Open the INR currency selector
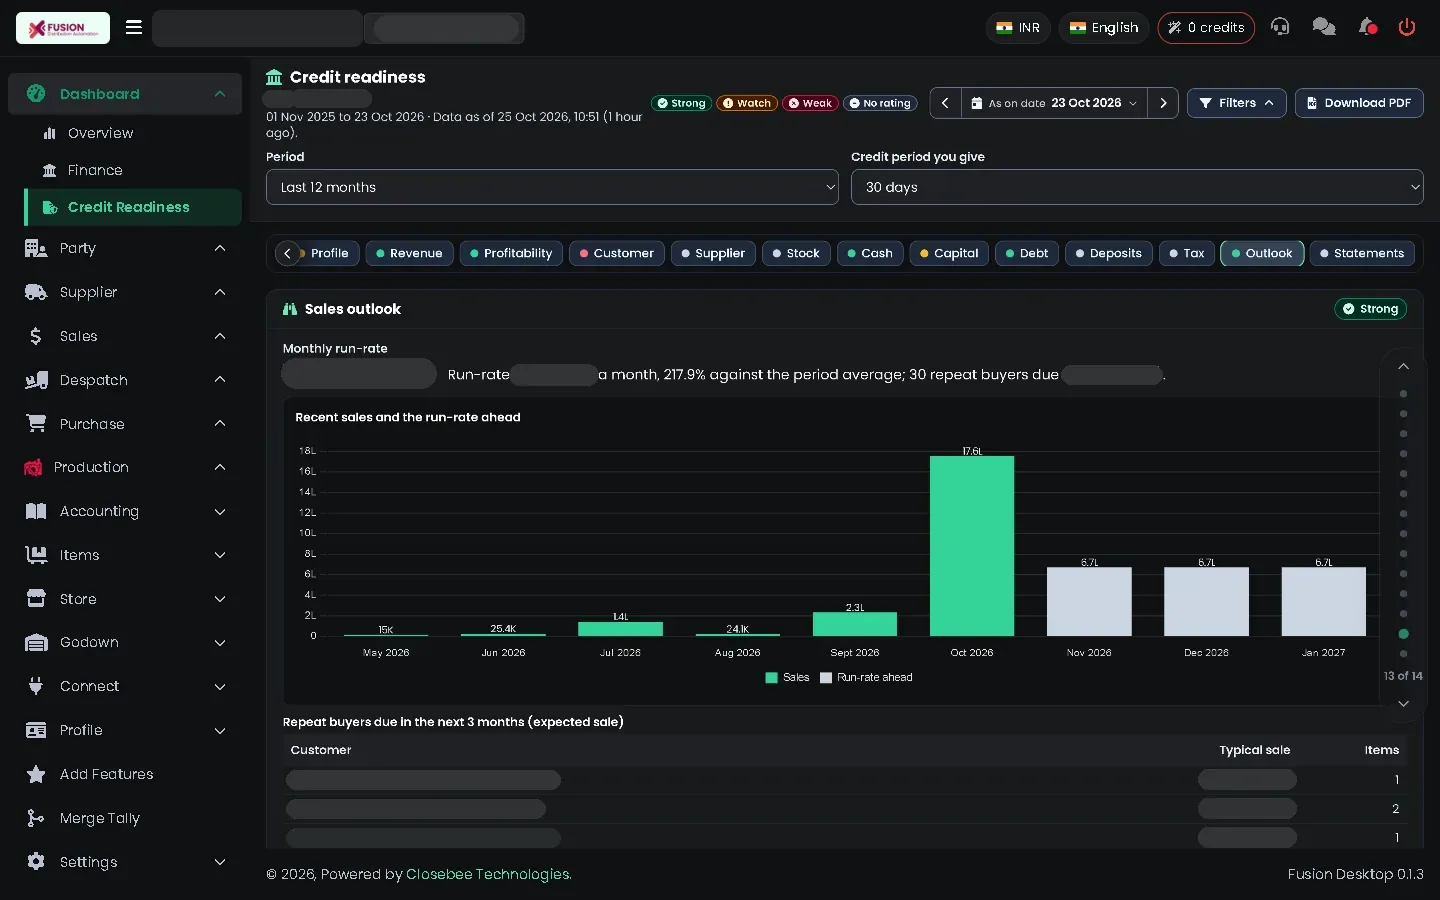This screenshot has height=900, width=1440. tap(1018, 28)
